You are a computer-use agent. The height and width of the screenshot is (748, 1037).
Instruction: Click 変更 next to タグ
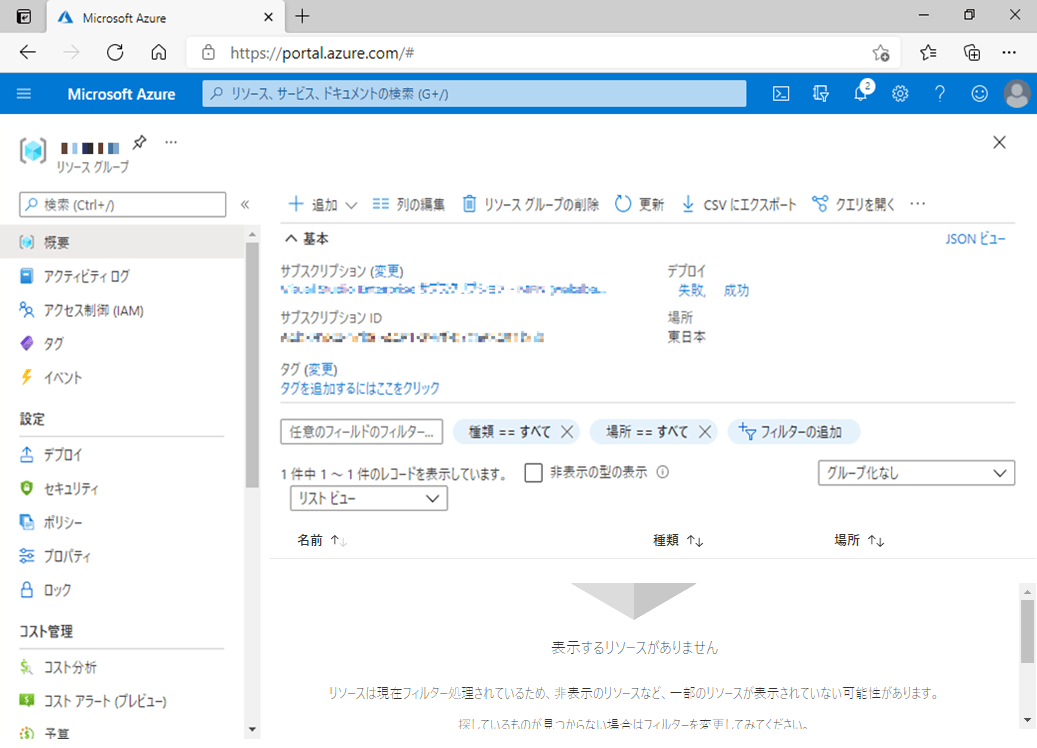click(321, 370)
